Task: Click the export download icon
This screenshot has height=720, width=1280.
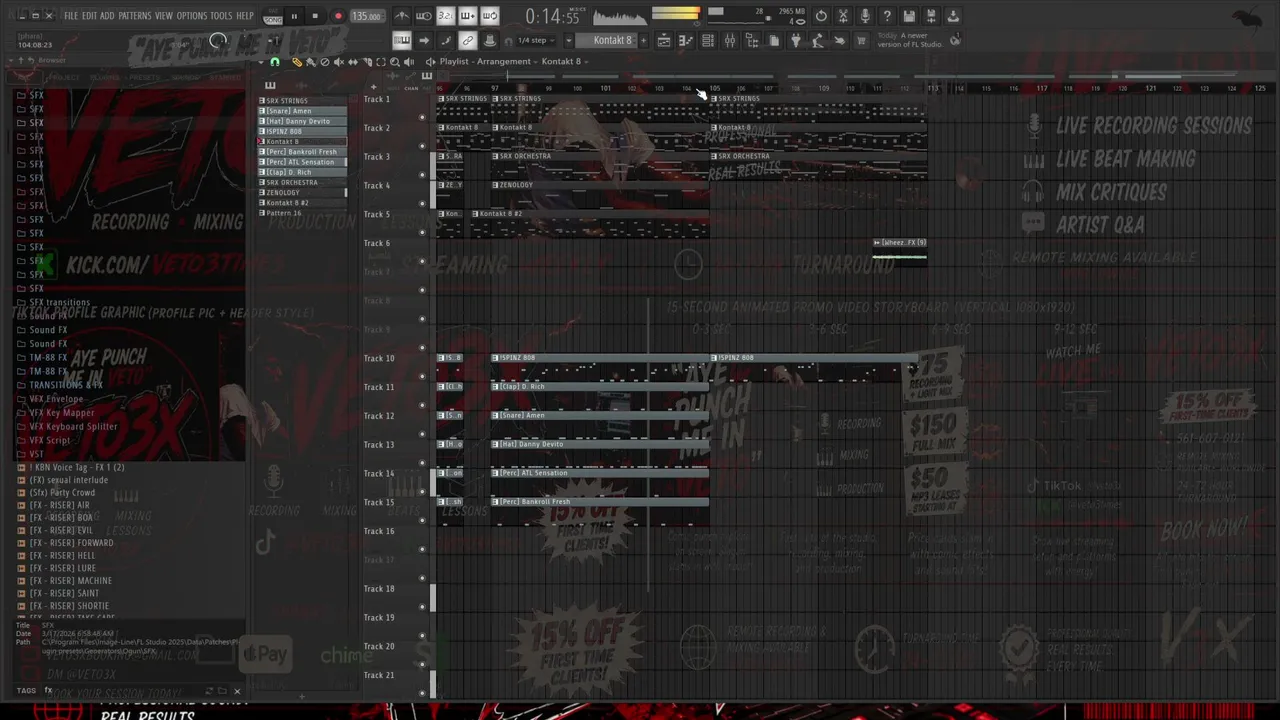Action: [953, 16]
